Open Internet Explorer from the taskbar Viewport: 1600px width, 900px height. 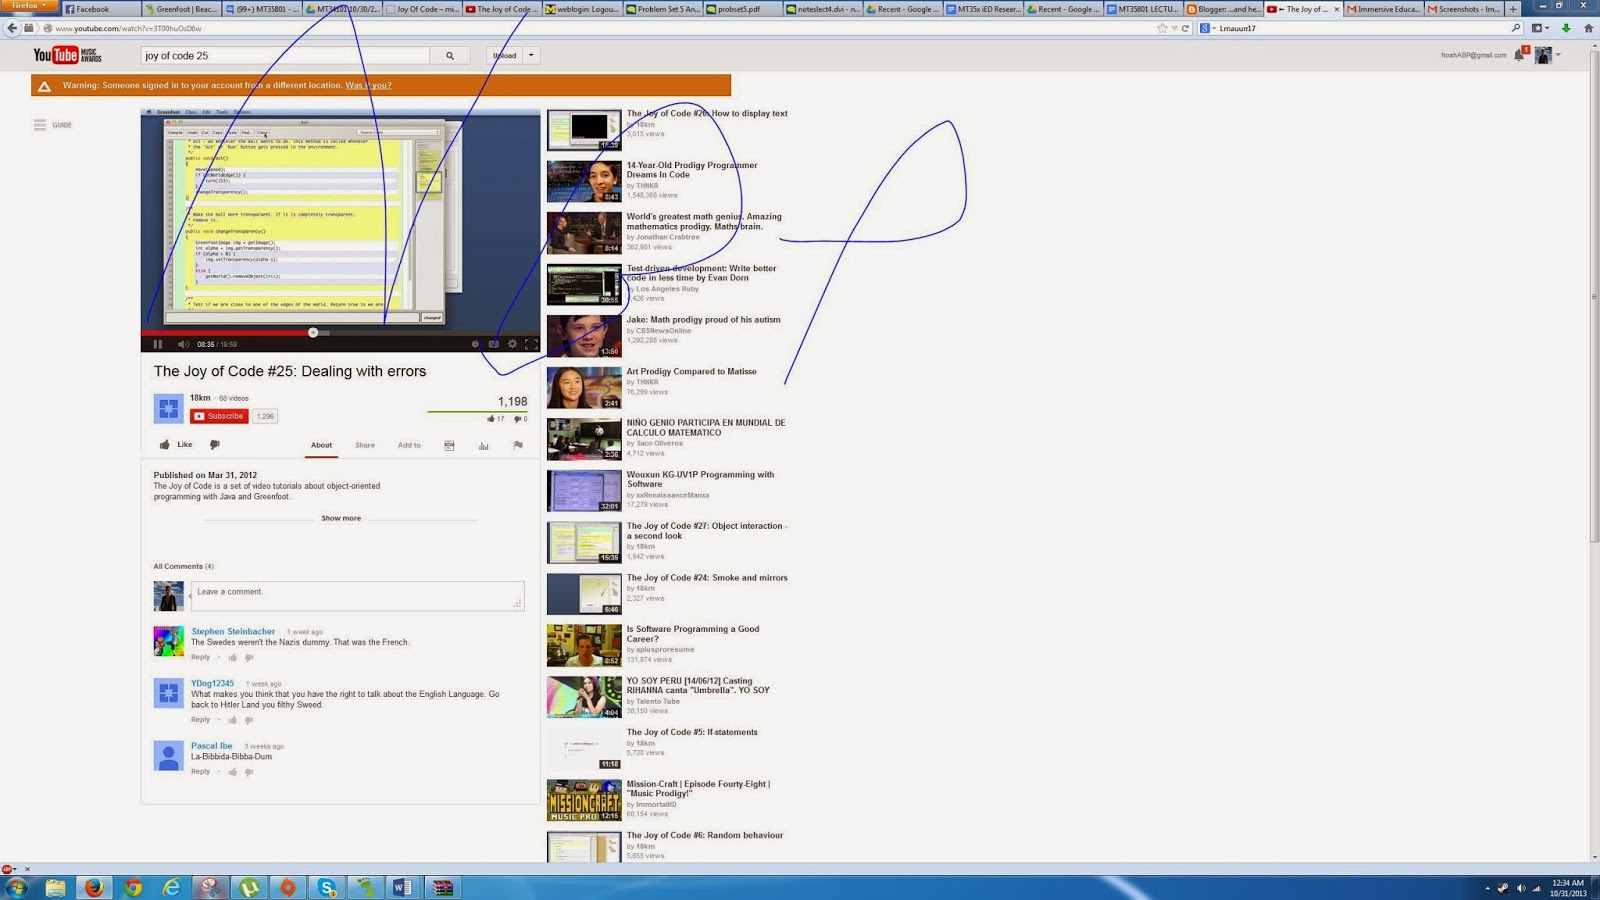click(x=171, y=887)
